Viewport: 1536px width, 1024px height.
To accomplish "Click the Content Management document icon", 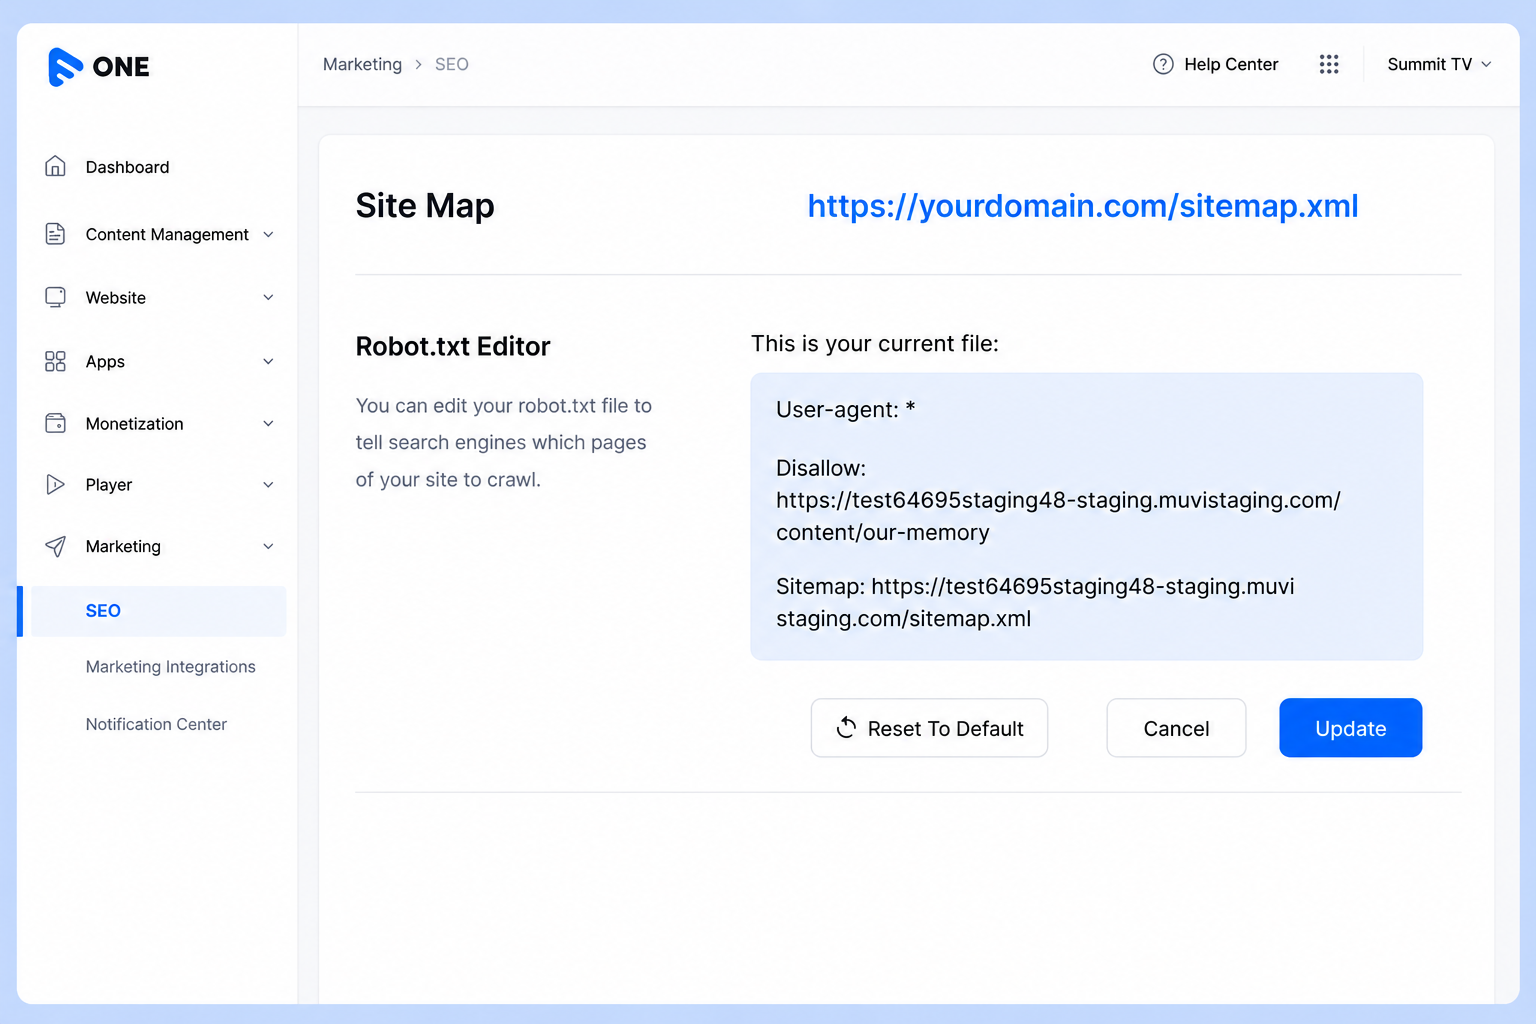I will click(55, 234).
